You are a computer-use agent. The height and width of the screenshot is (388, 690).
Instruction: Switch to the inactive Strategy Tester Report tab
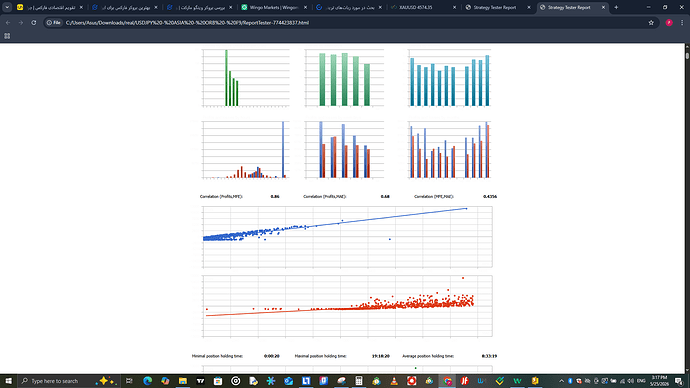pos(497,7)
